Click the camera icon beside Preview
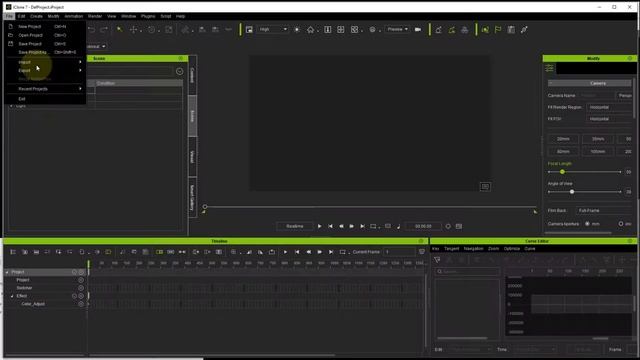 pos(418,29)
